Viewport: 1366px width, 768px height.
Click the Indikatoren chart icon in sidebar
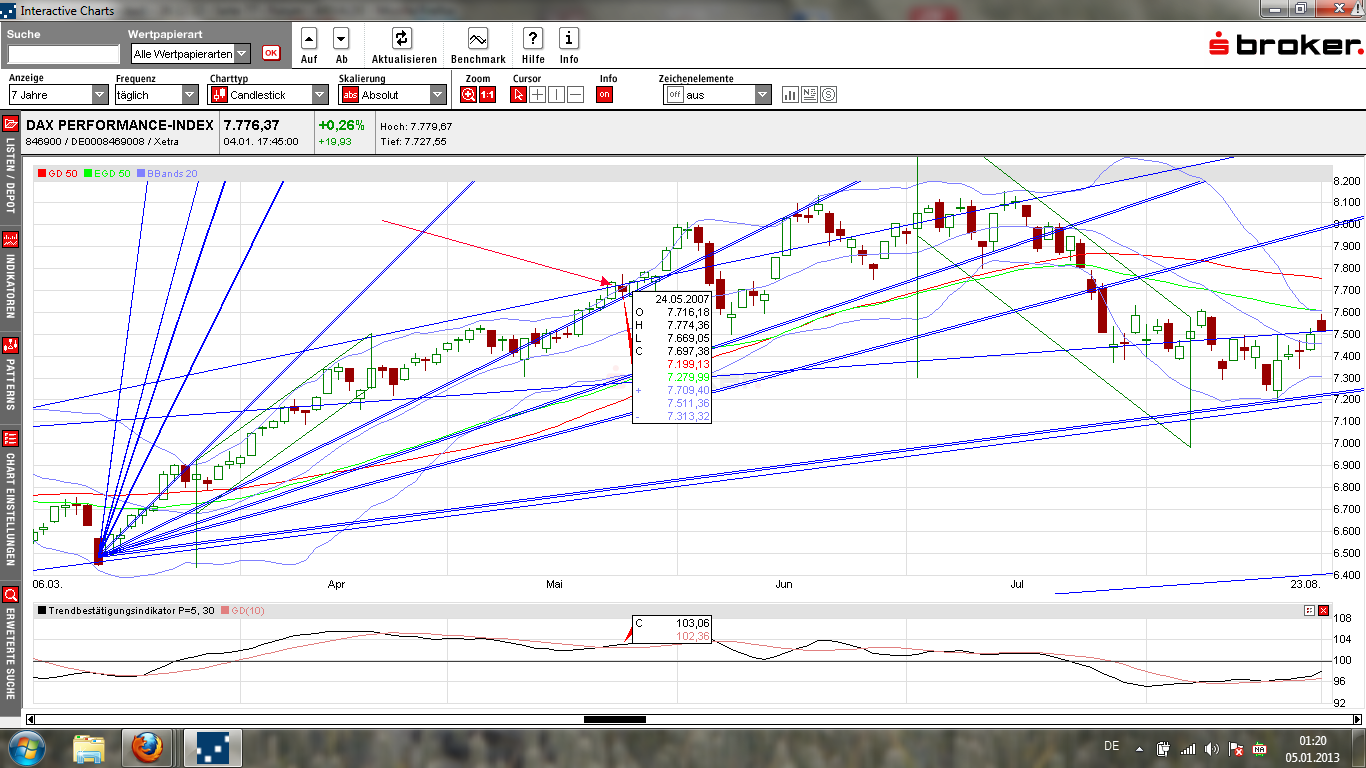11,239
